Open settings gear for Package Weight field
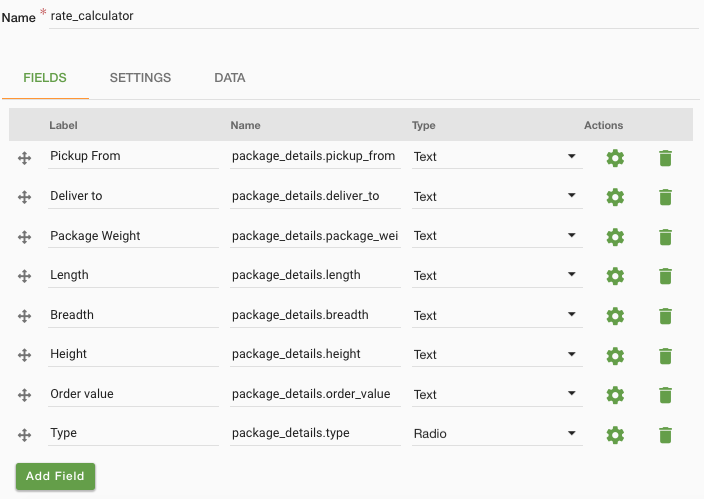Screen dimensions: 704x499 click(615, 237)
